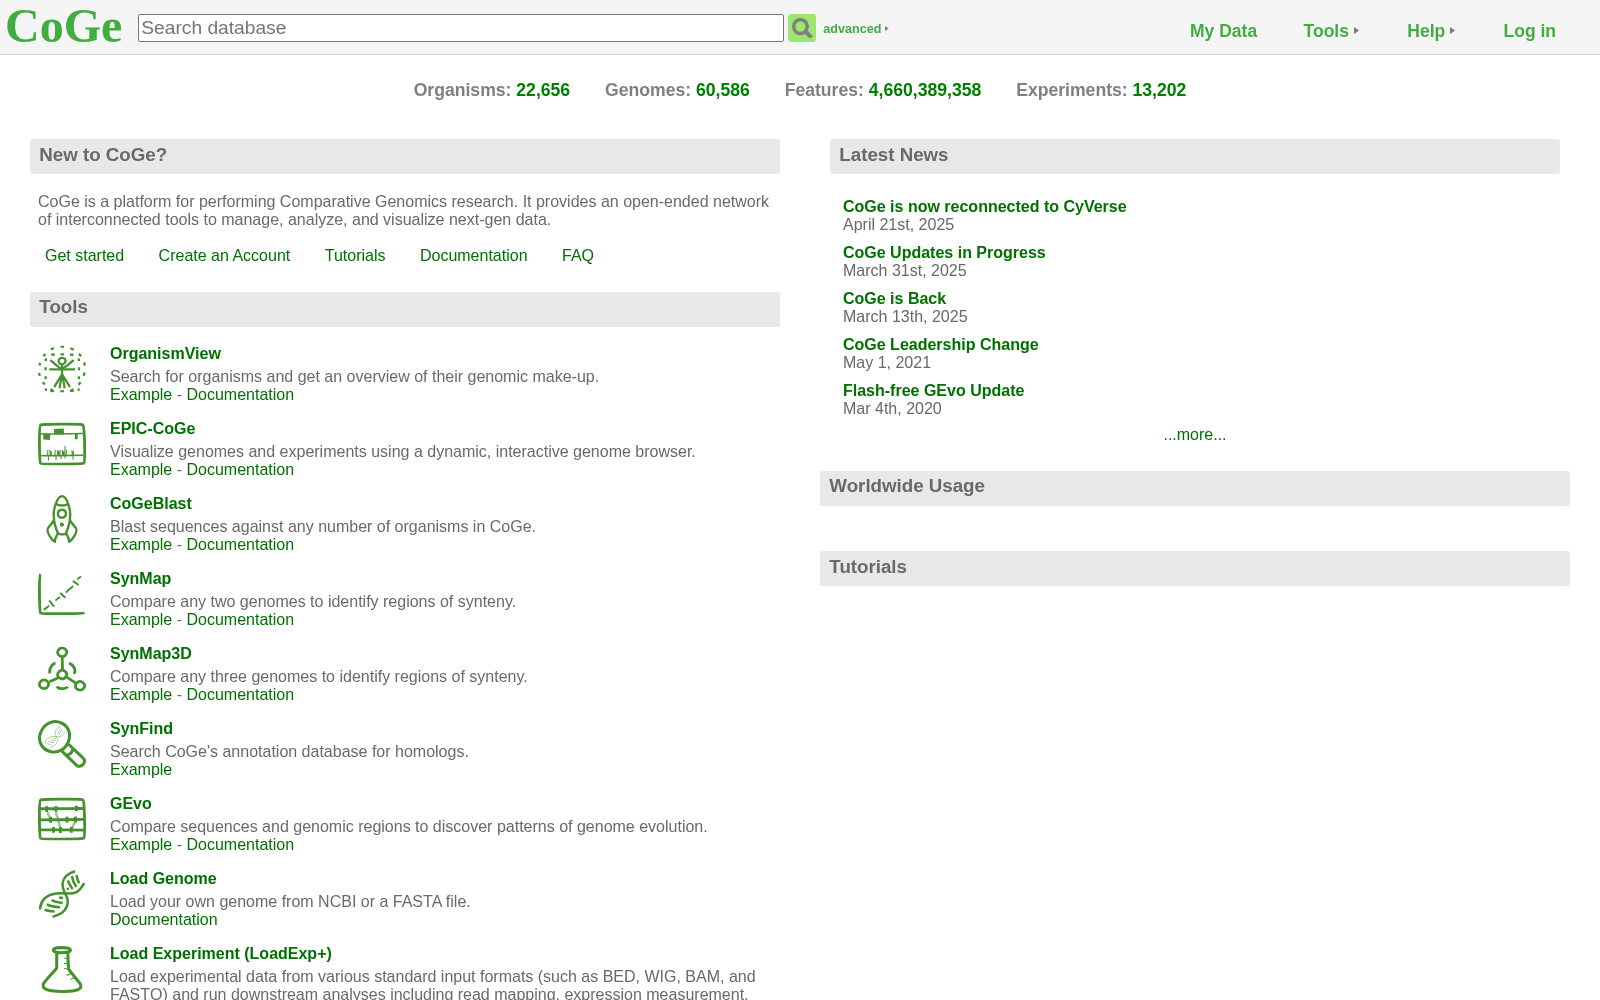Open My Data in the top navigation

[x=1223, y=31]
